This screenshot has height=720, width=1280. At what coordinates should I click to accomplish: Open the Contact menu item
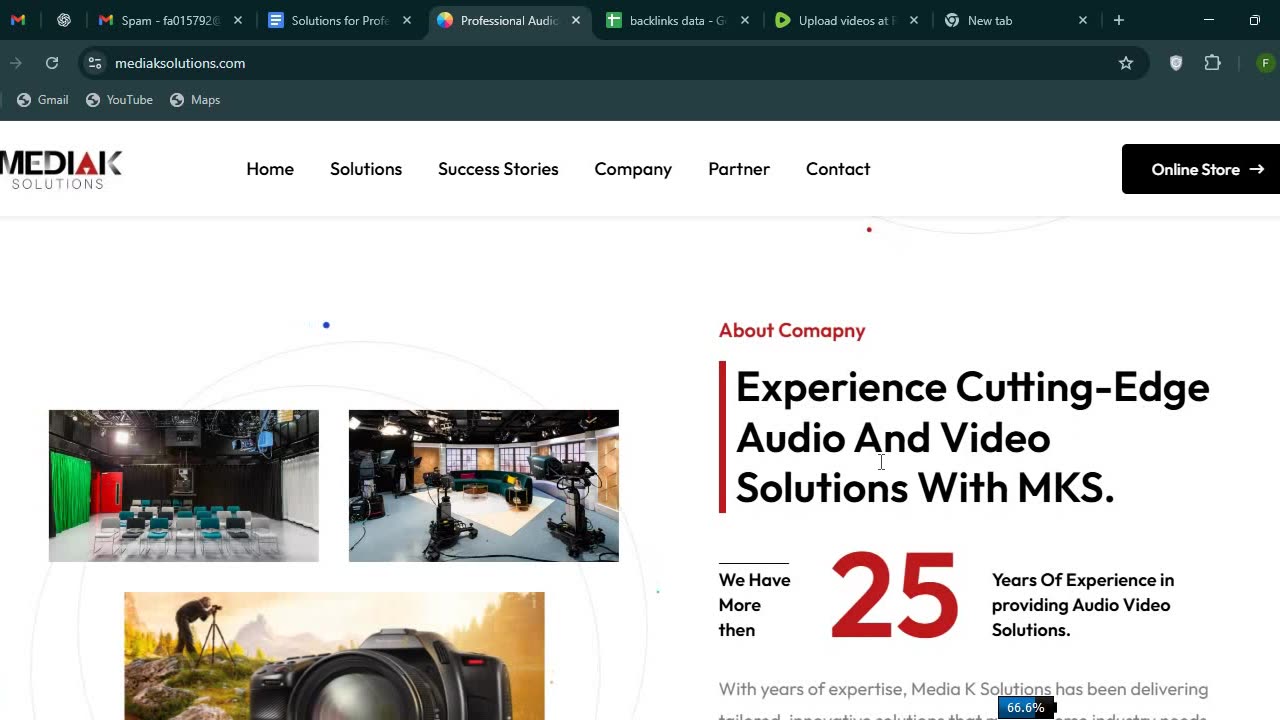(838, 169)
